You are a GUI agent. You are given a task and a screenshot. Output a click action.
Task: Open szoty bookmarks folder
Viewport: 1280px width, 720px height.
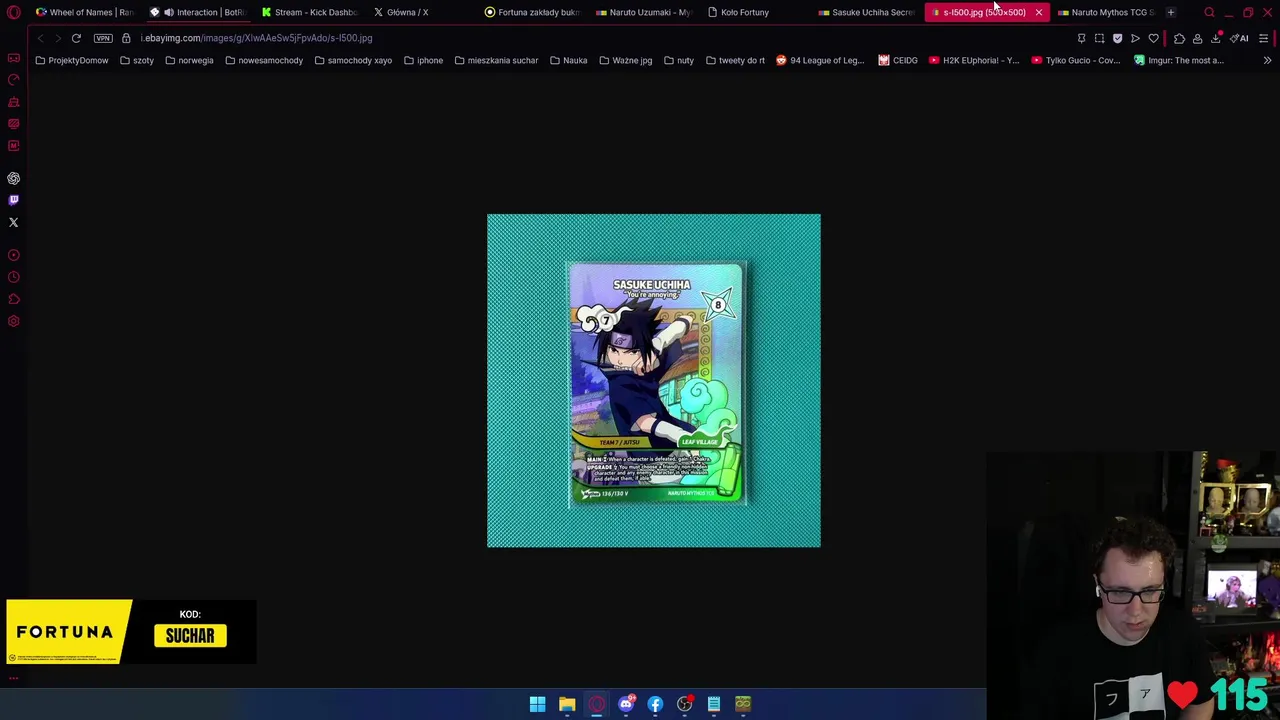pos(137,60)
